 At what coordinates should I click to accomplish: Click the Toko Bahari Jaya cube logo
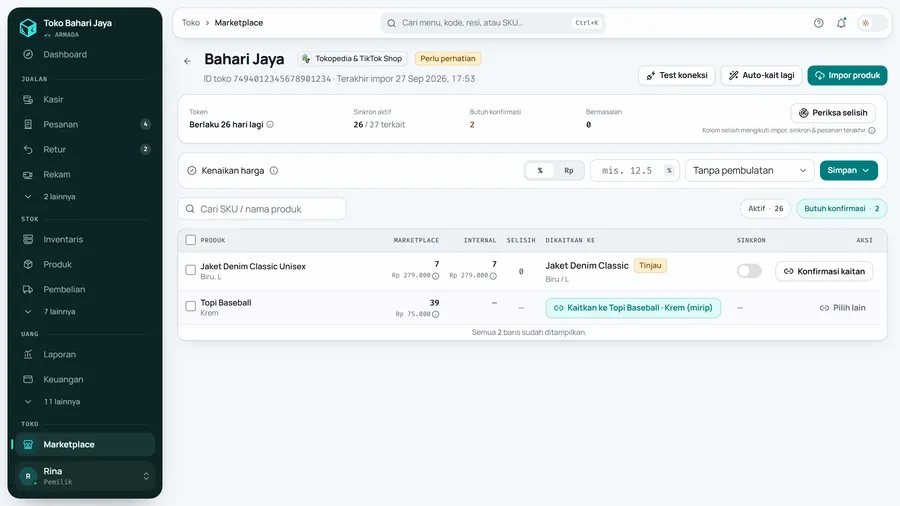[28, 28]
